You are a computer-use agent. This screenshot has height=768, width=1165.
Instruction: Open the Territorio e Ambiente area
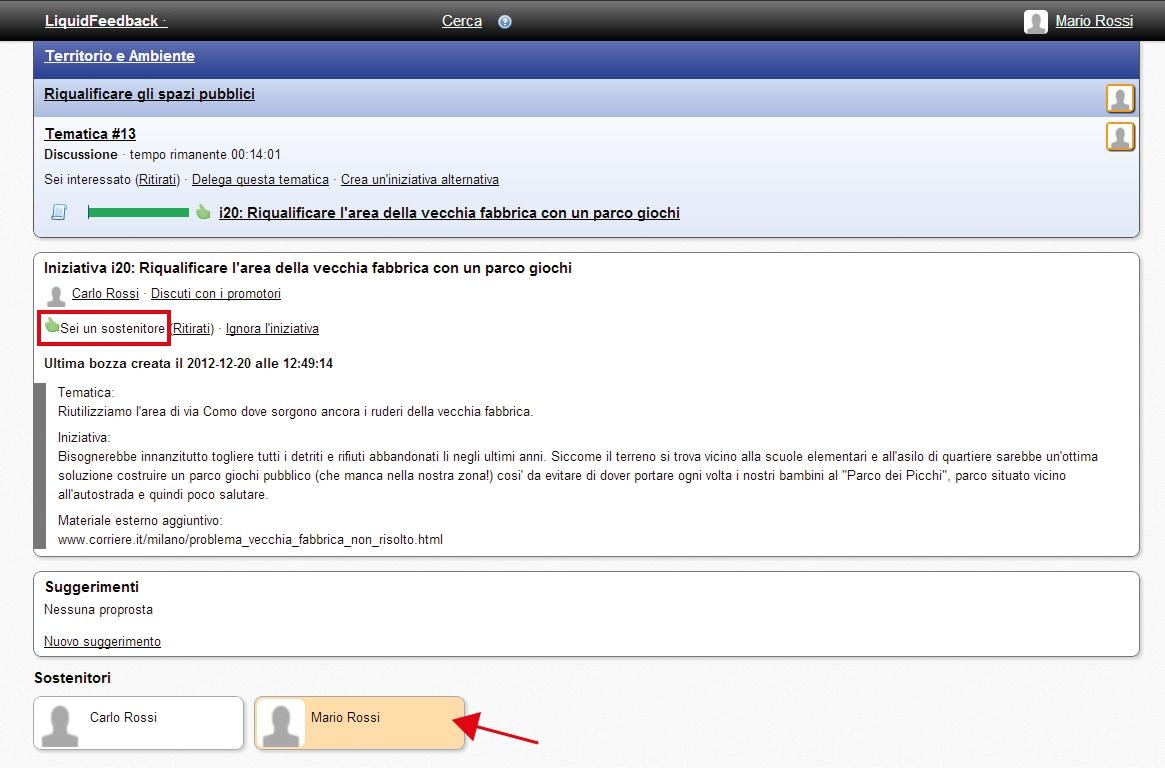120,56
